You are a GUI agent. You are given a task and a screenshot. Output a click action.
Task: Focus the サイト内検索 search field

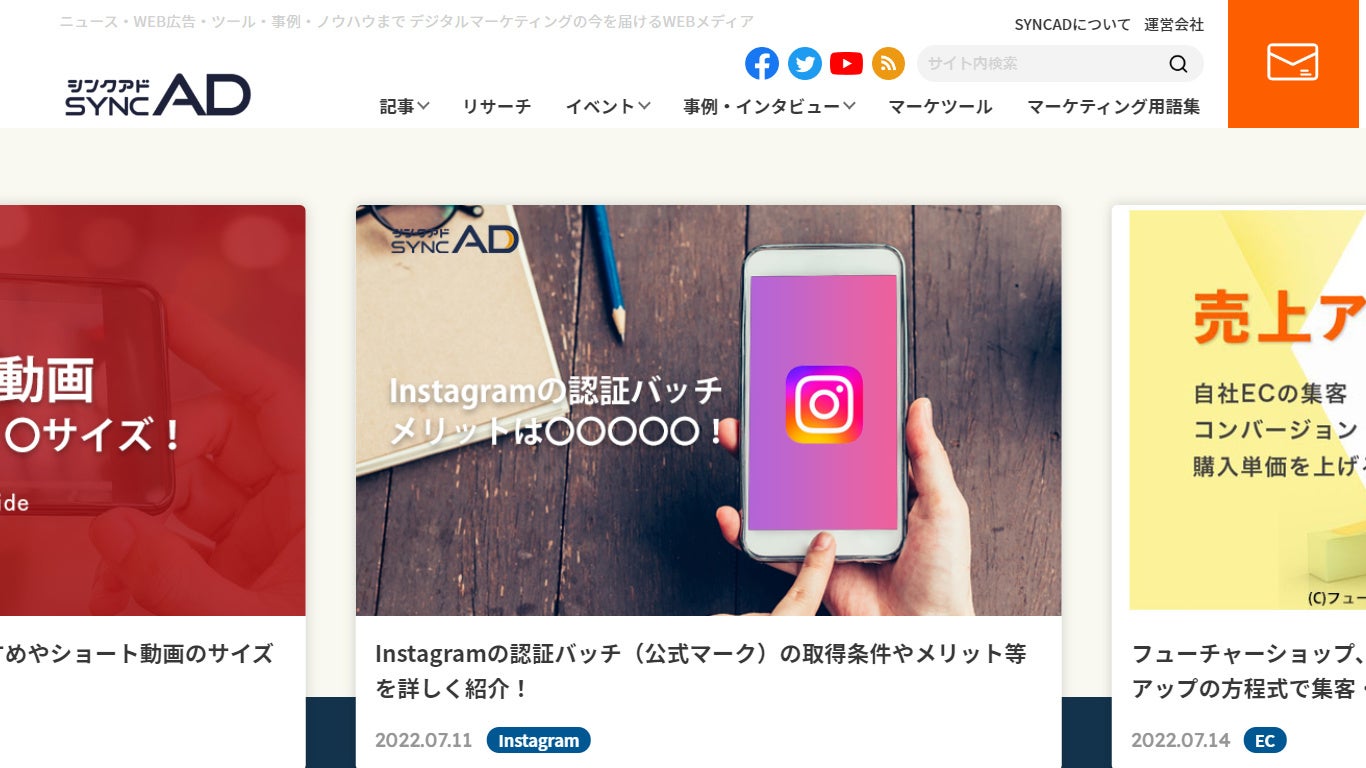click(x=1040, y=64)
